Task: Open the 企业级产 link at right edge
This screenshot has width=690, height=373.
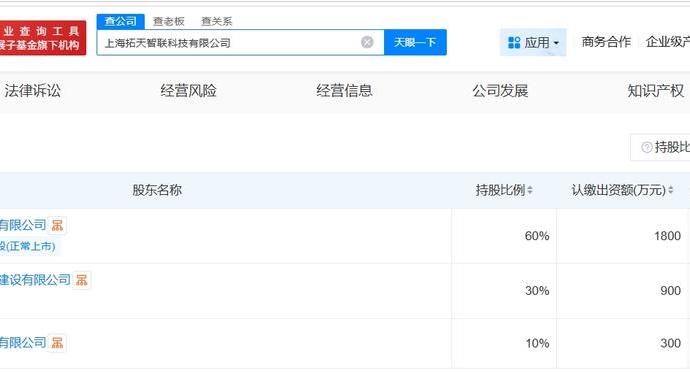Action: tap(668, 42)
